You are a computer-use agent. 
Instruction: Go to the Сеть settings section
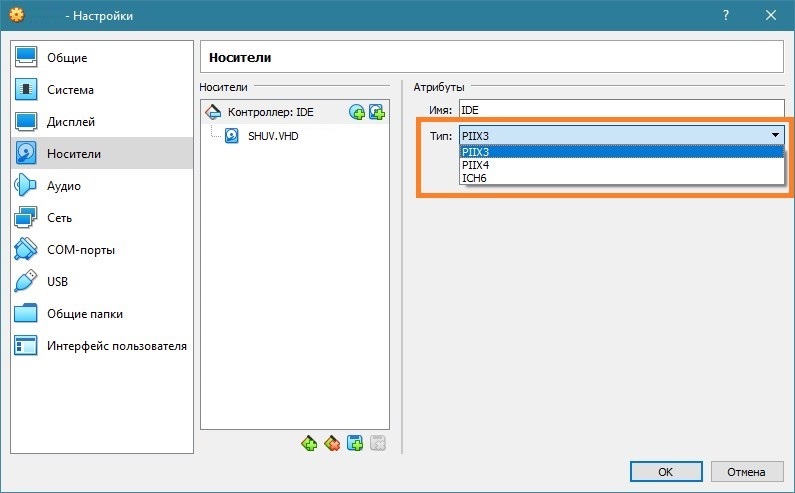pos(59,218)
